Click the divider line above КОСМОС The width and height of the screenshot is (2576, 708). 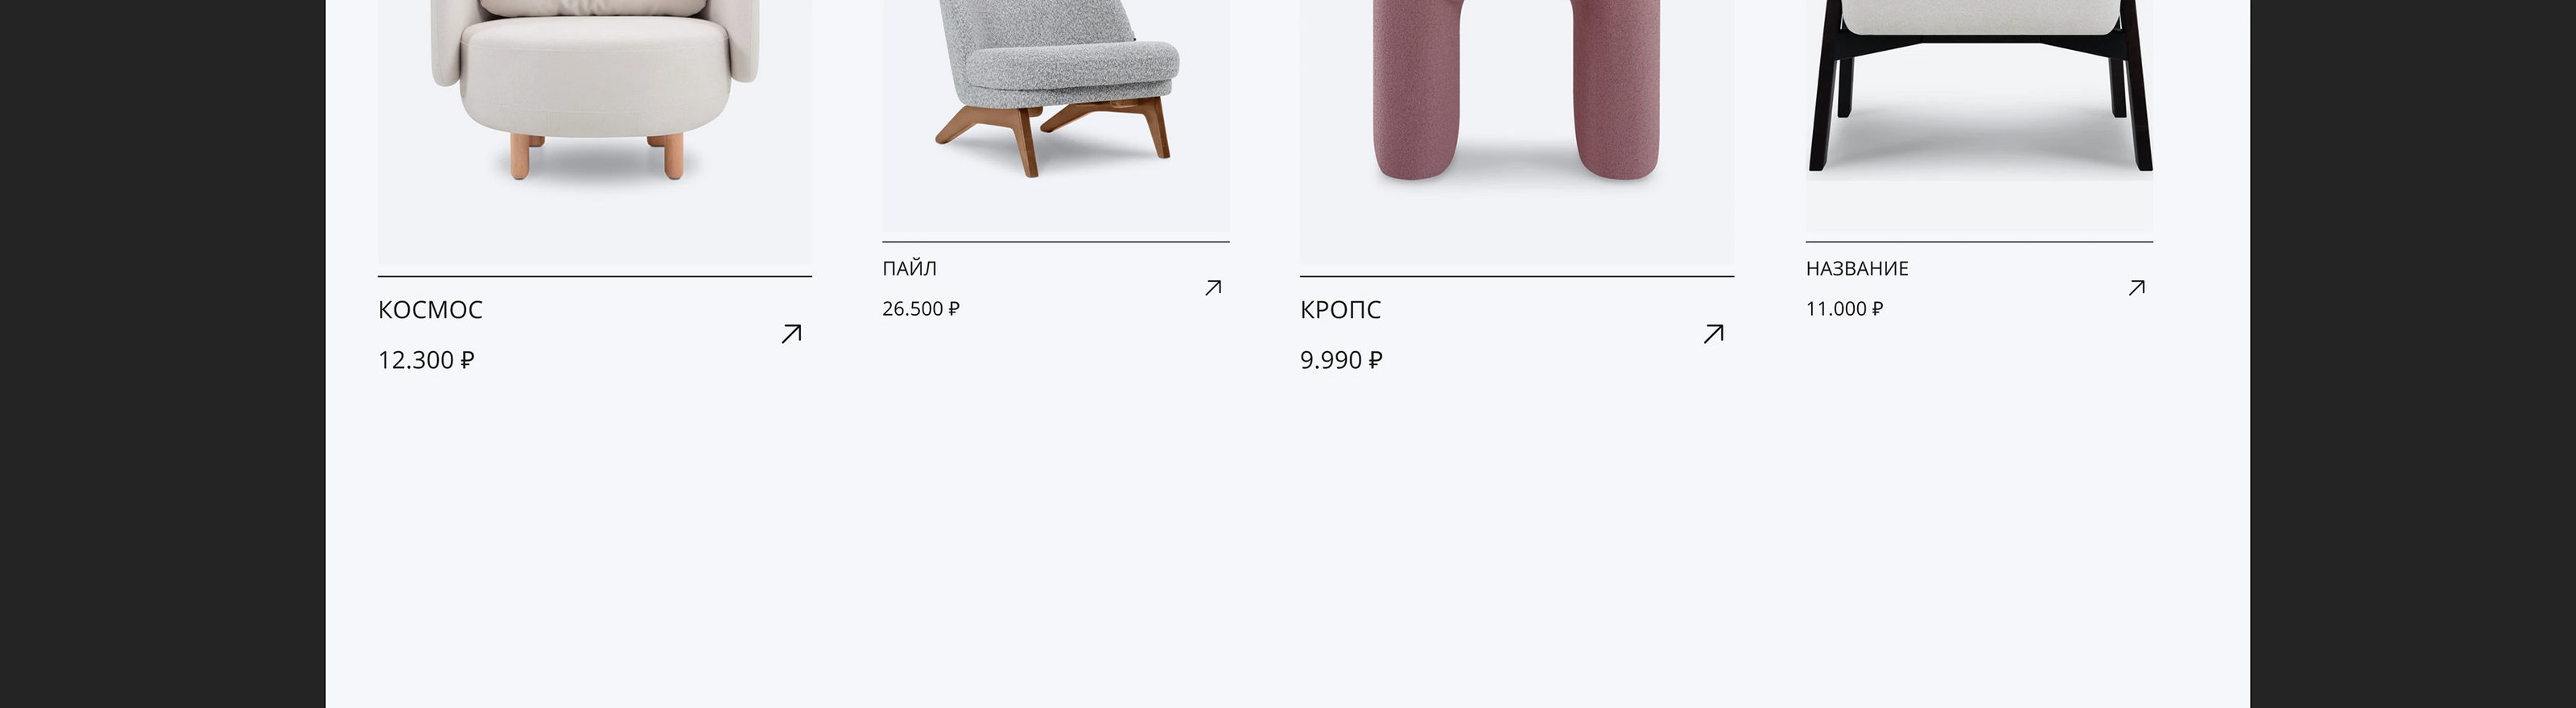point(595,276)
